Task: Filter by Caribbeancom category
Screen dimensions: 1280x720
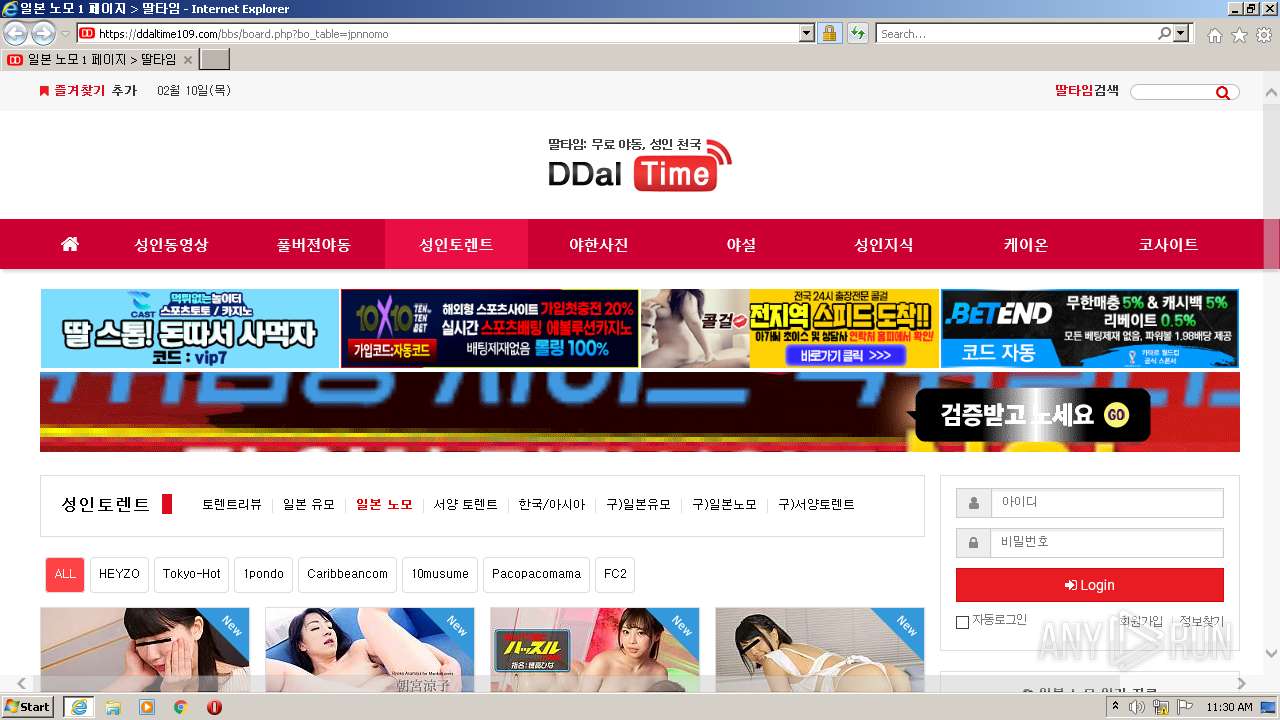Action: (x=347, y=574)
